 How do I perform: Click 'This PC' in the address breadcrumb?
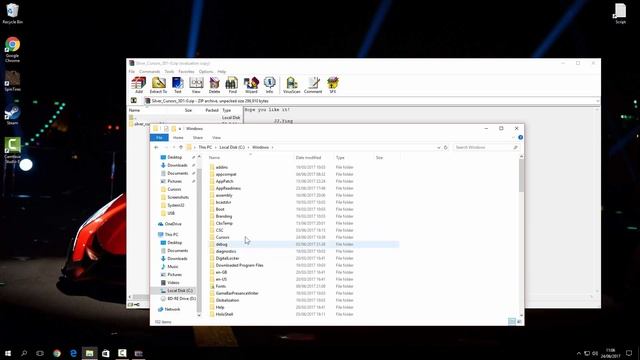tap(205, 147)
